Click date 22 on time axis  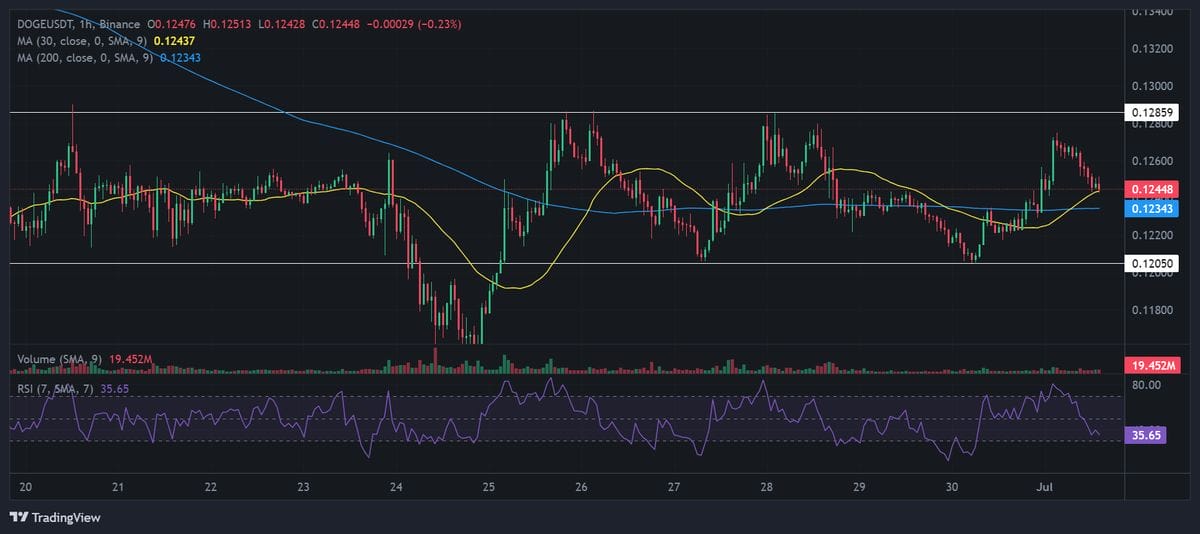211,487
